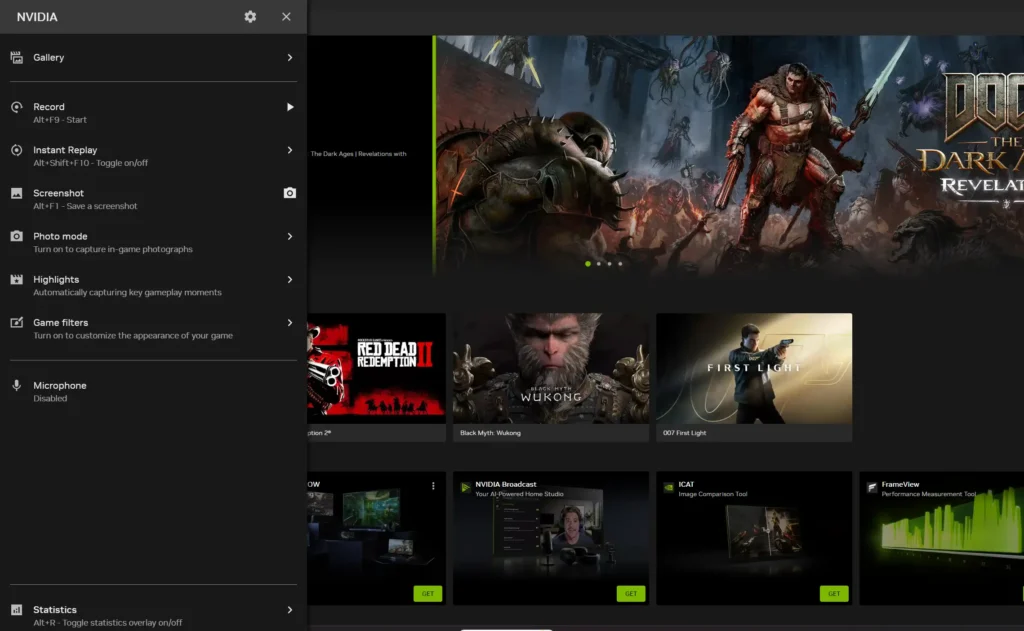
Task: Click GET button for ICAT
Action: [834, 594]
